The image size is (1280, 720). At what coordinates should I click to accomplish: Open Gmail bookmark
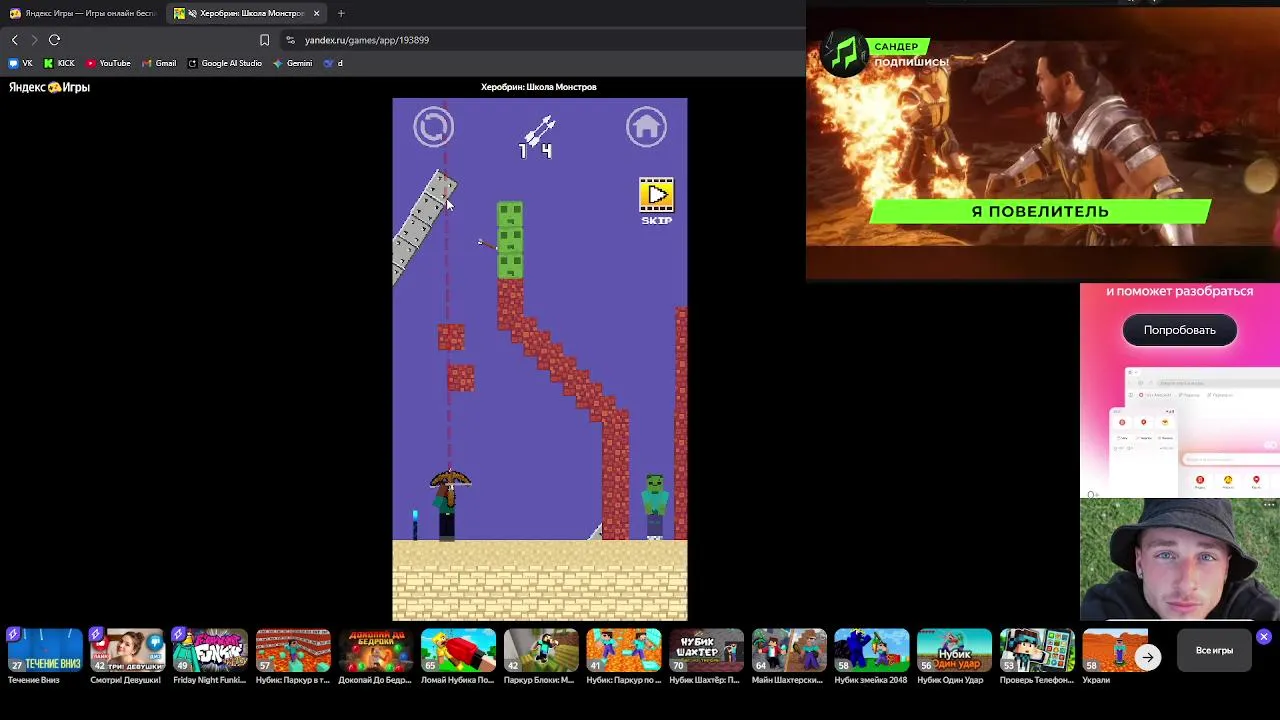[x=159, y=63]
